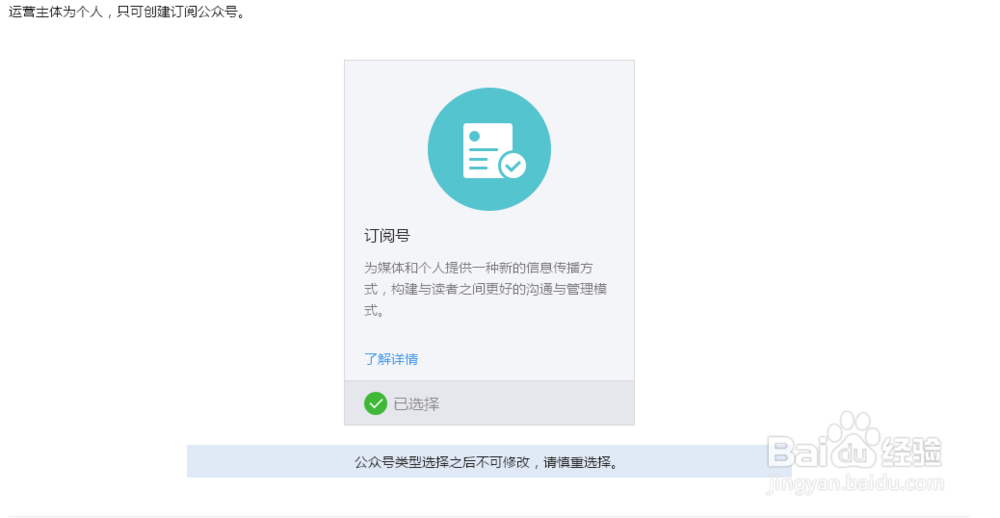Click the 订阅号 card title
Screen dimensions: 1000x518
(x=387, y=235)
